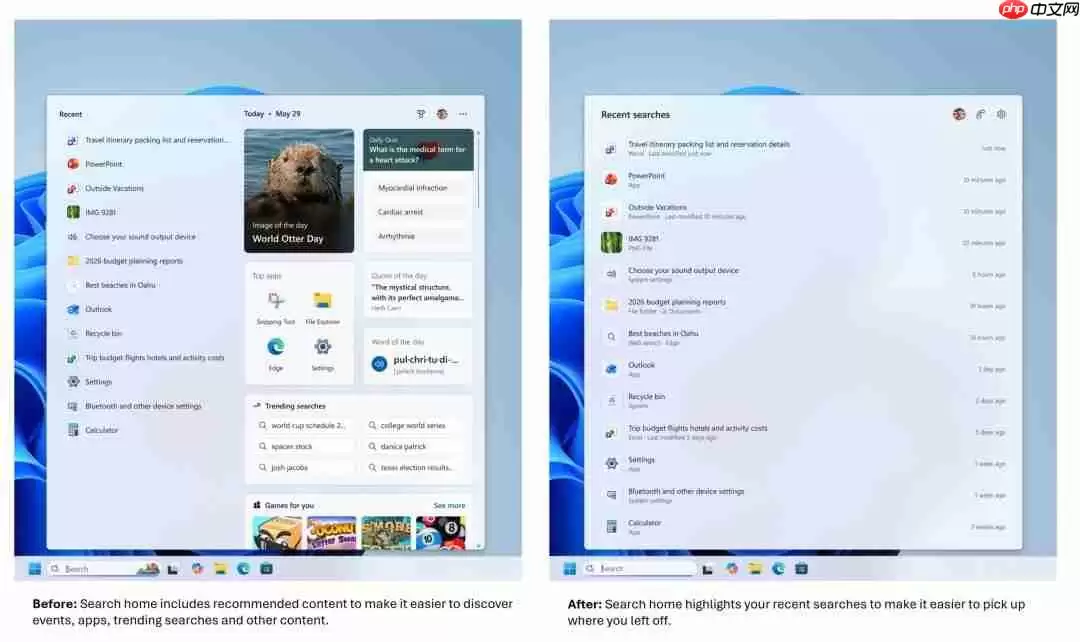
Task: Open Outside Vacations in After Recent searches
Action: coord(803,211)
